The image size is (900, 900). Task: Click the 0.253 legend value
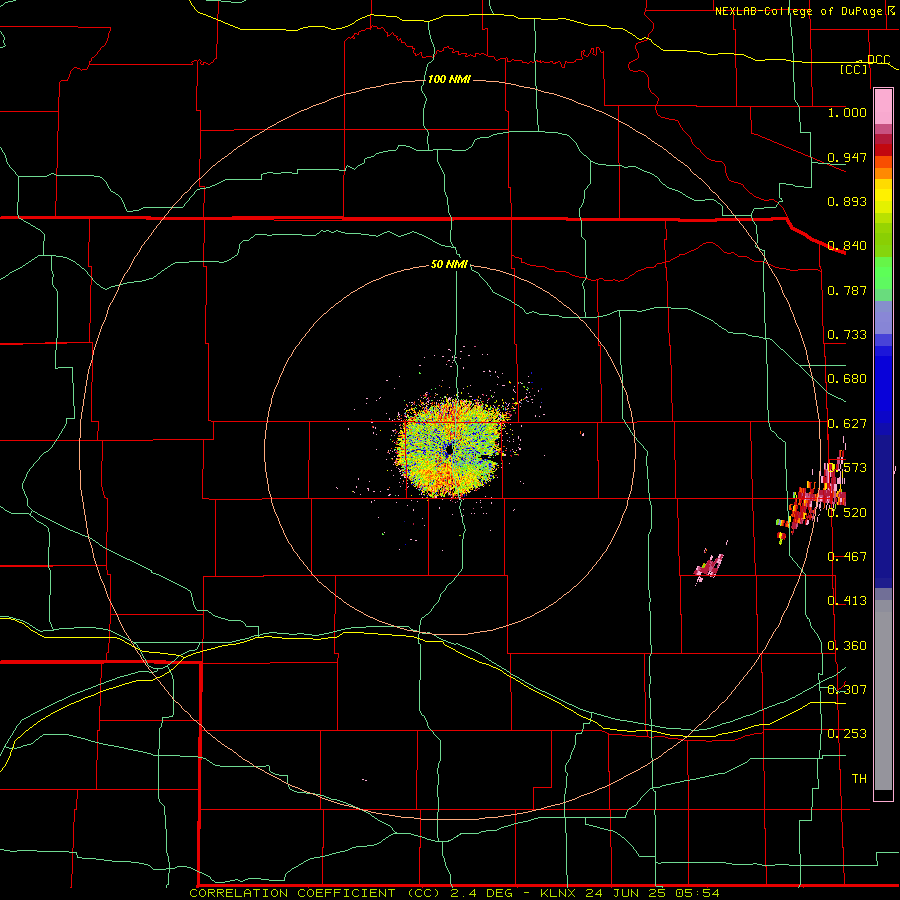pos(847,734)
